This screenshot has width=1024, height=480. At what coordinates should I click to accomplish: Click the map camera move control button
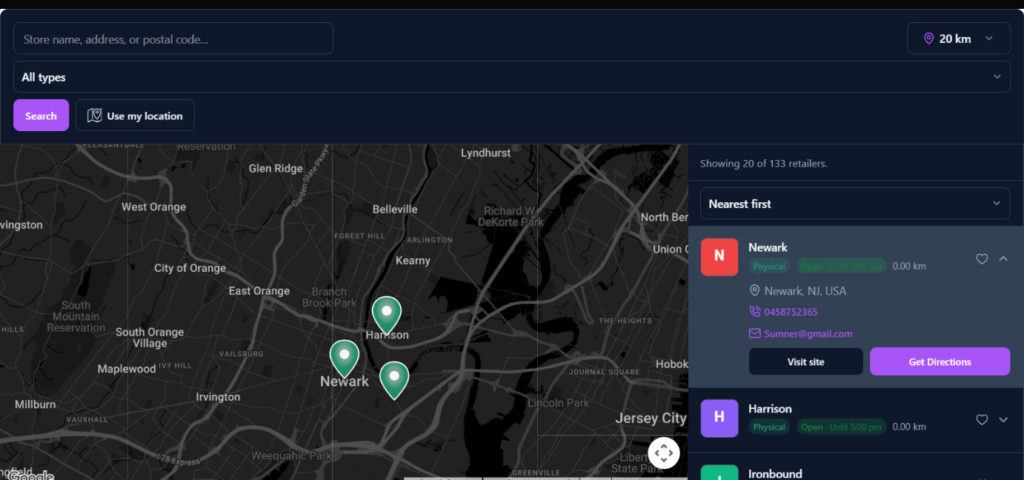664,453
